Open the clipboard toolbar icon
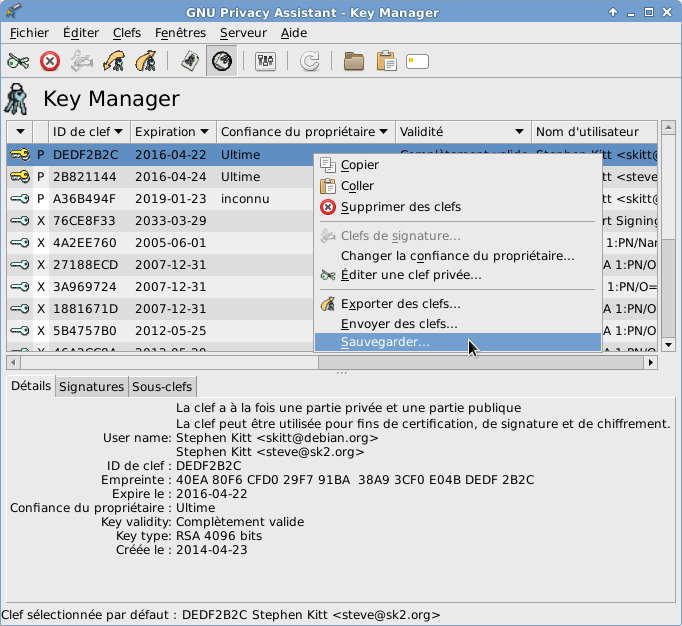Viewport: 682px width, 626px height. click(x=385, y=62)
